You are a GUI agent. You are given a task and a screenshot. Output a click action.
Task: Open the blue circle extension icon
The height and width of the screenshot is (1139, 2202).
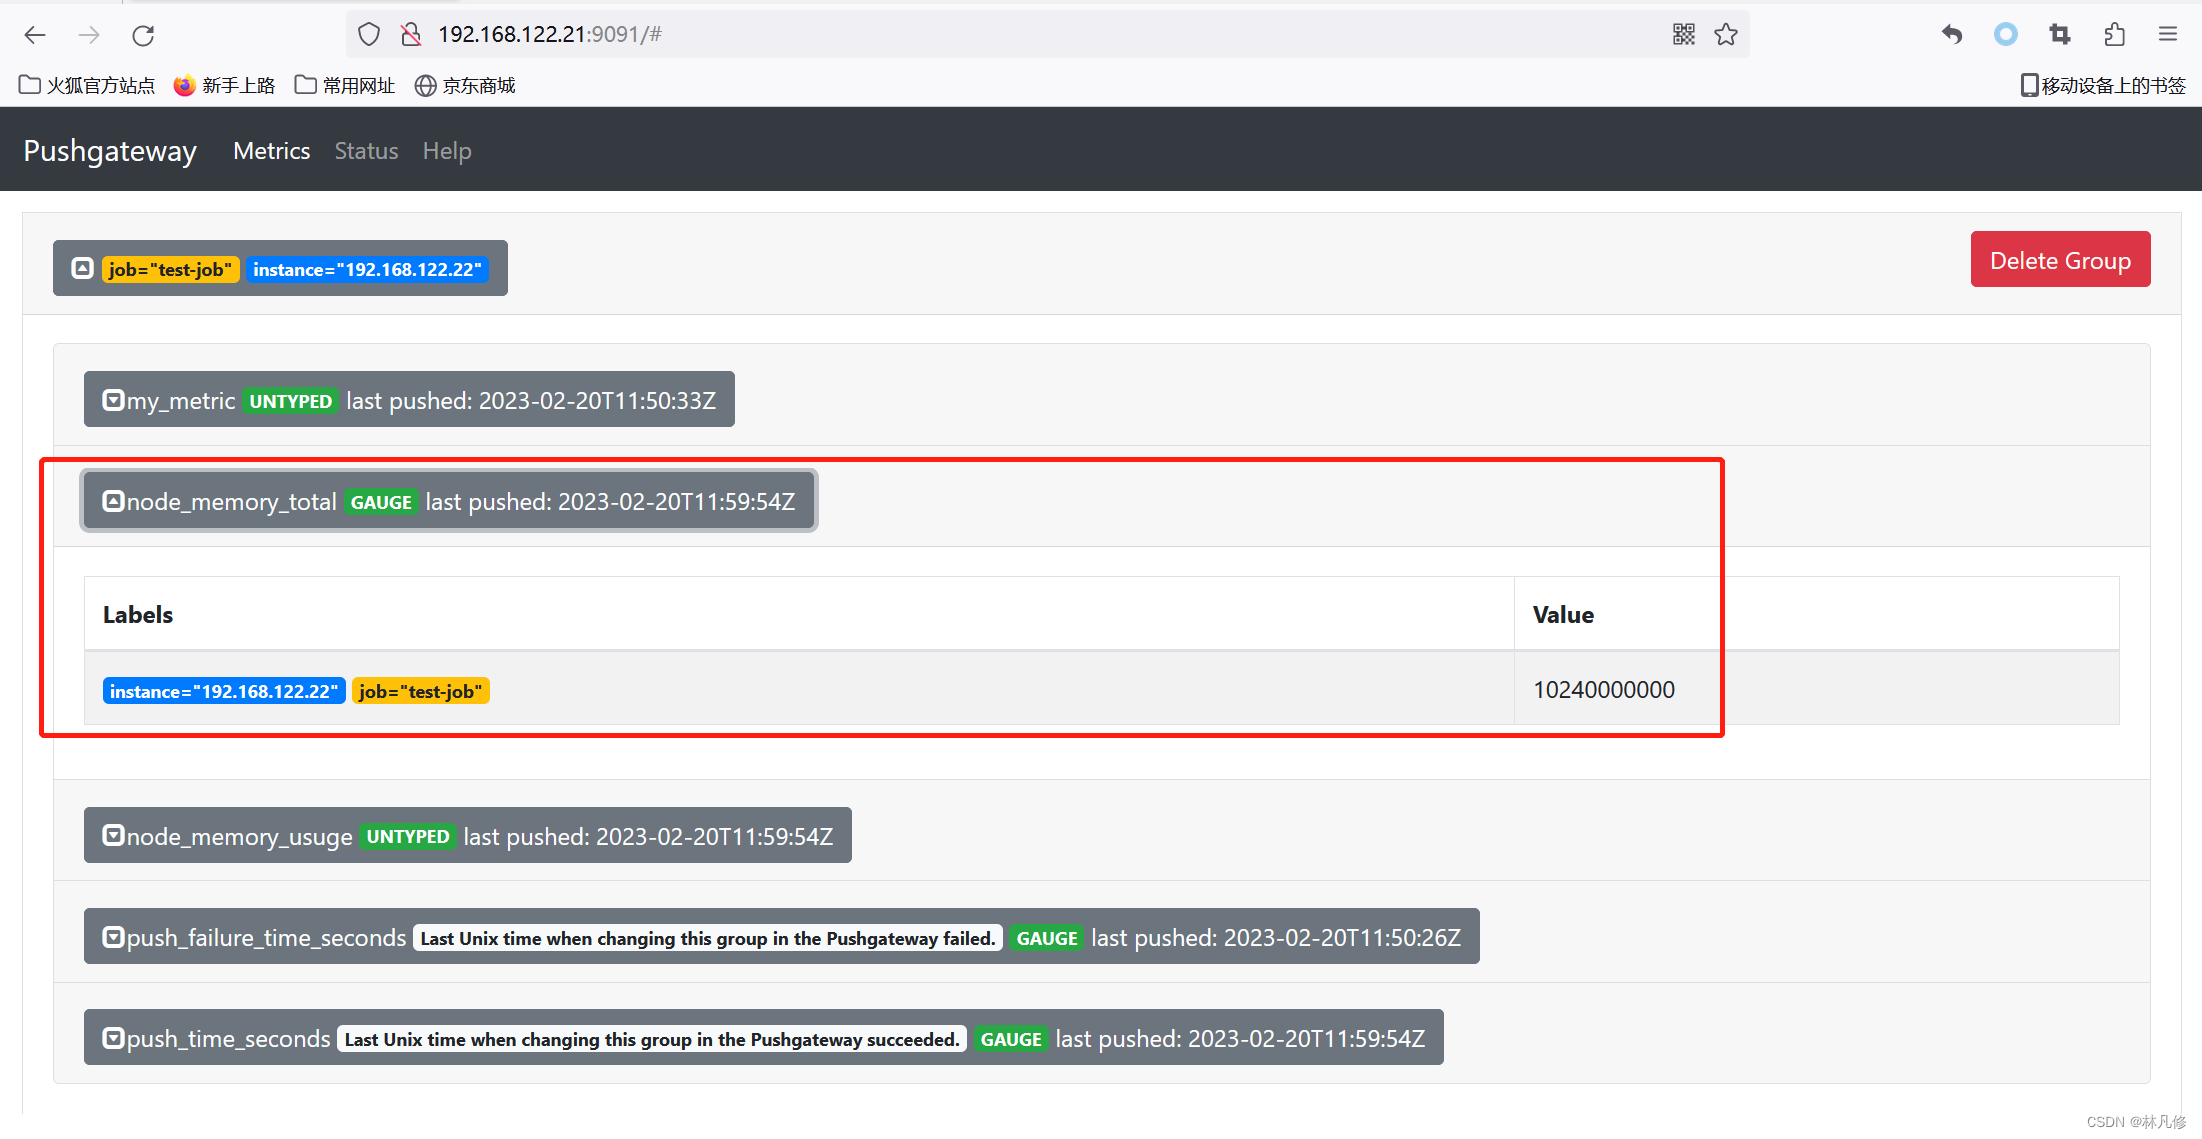[2006, 35]
